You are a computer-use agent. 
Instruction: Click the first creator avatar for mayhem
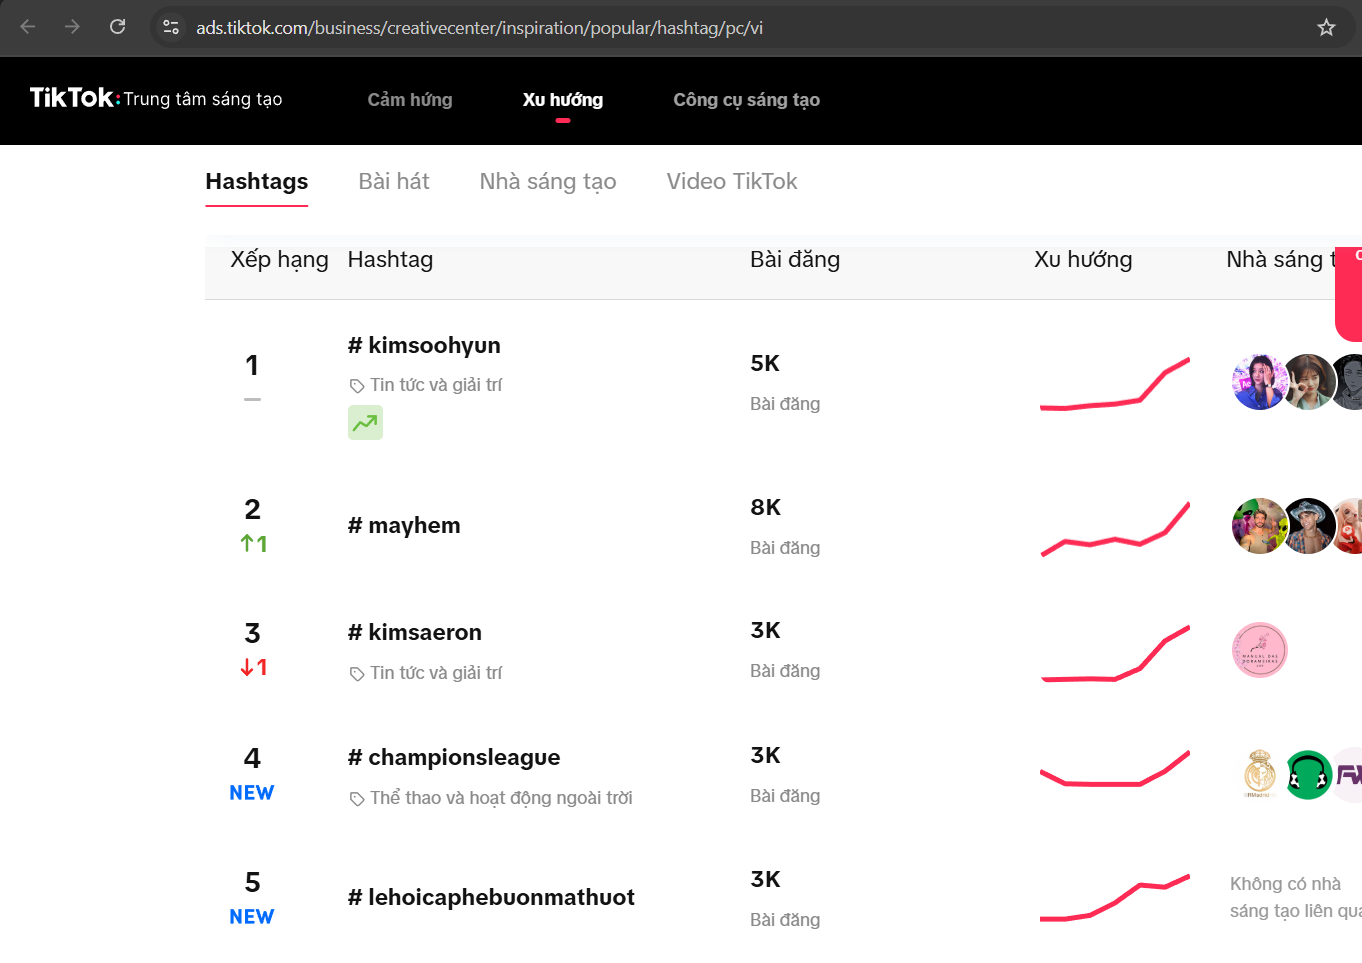[1259, 526]
